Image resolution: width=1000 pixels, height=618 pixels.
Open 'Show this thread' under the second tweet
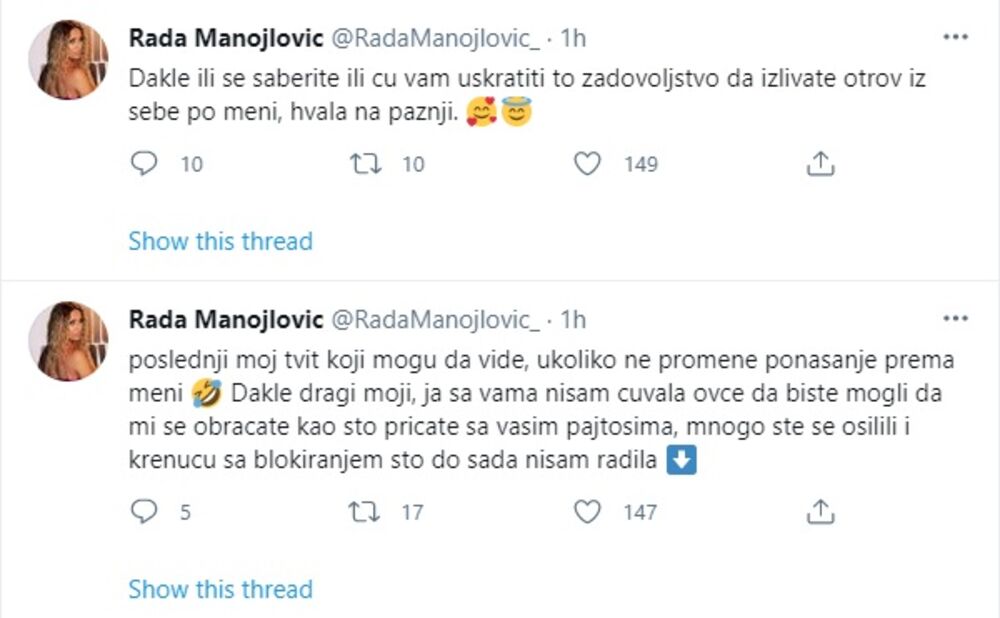point(219,589)
